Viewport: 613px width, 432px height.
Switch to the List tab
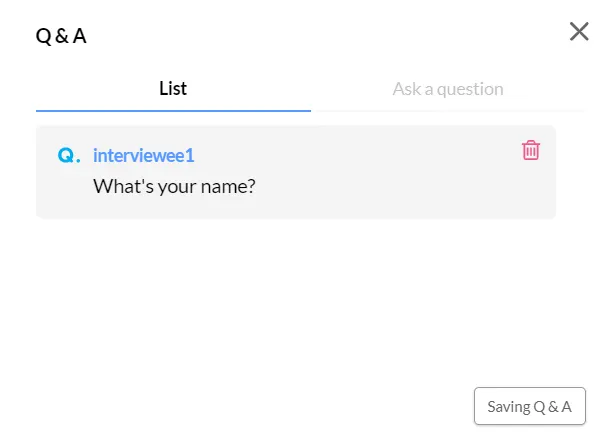tap(173, 89)
